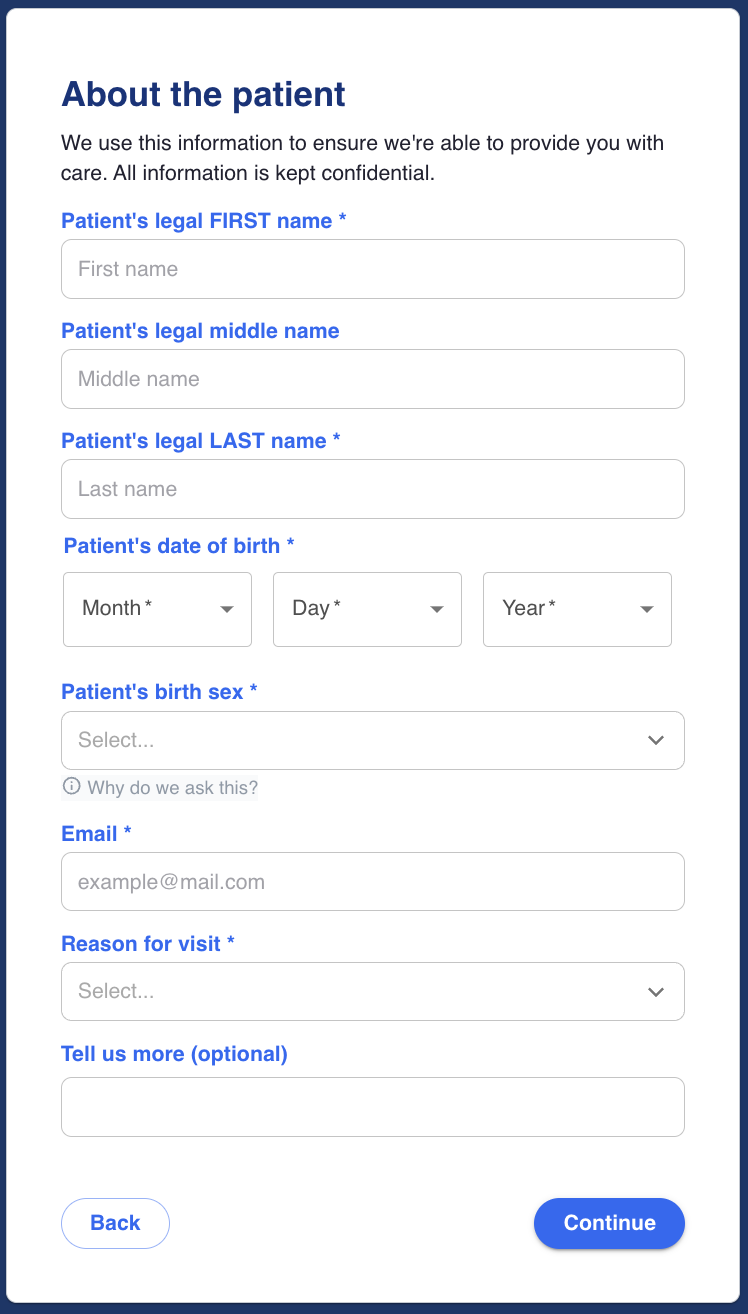Click the info icon beside 'Why do we ask this?'

pos(71,787)
